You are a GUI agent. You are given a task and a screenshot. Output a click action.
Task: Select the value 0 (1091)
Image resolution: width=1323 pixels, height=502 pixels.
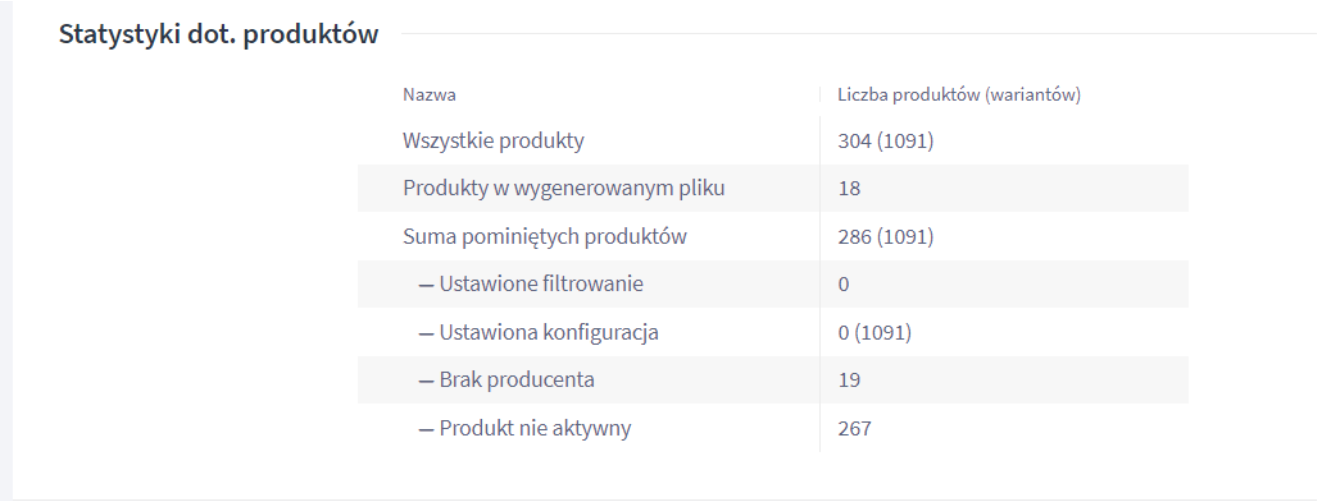click(x=874, y=333)
